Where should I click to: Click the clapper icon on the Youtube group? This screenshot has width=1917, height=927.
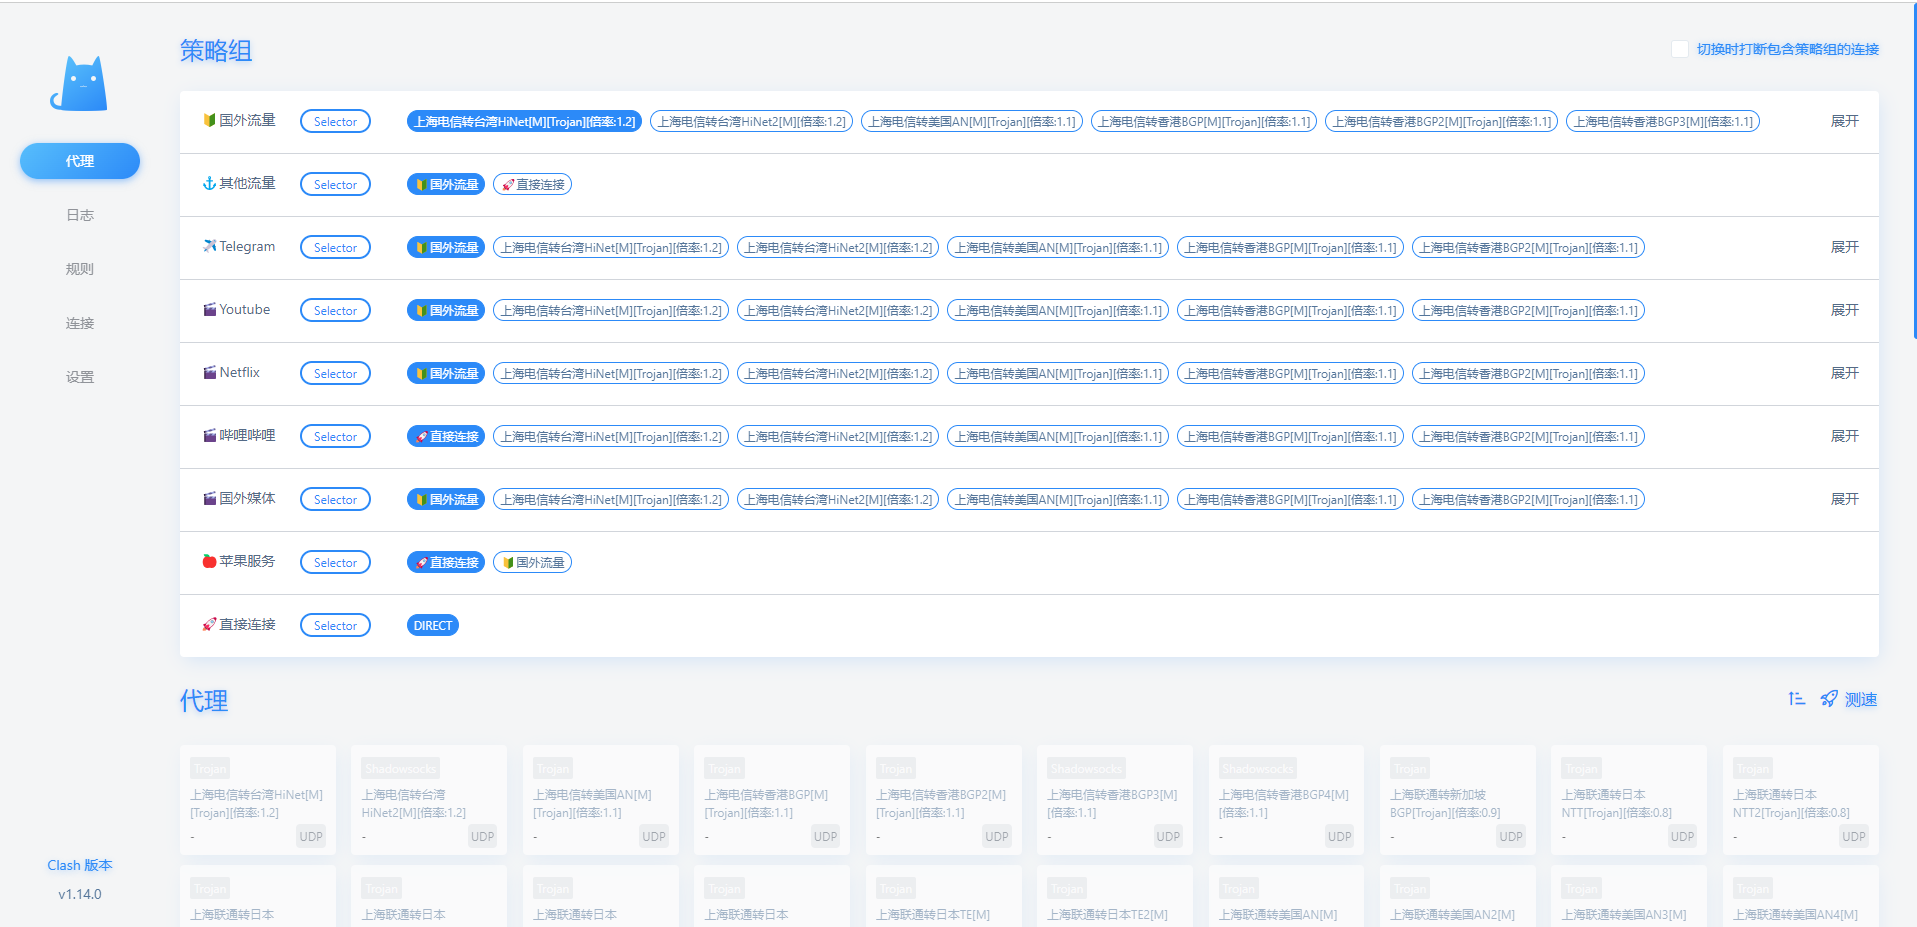coord(209,309)
